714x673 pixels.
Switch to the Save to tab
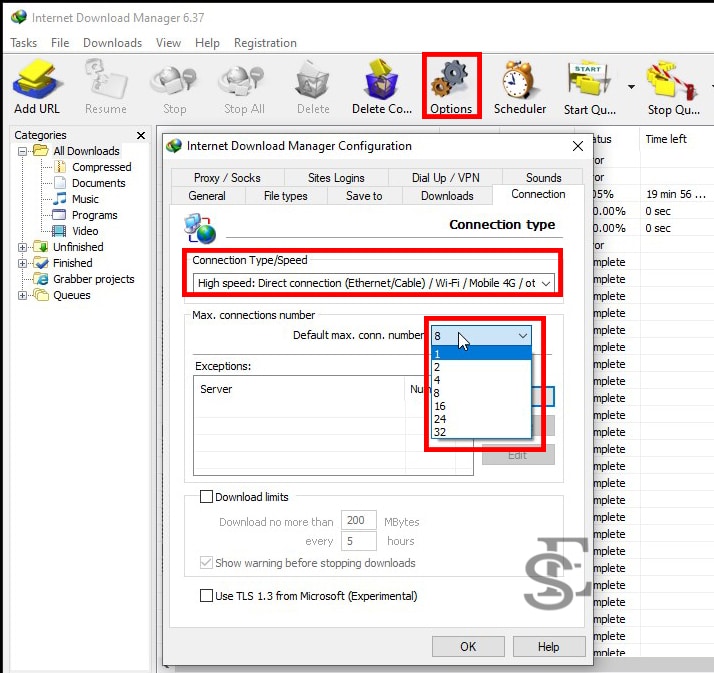[x=364, y=196]
